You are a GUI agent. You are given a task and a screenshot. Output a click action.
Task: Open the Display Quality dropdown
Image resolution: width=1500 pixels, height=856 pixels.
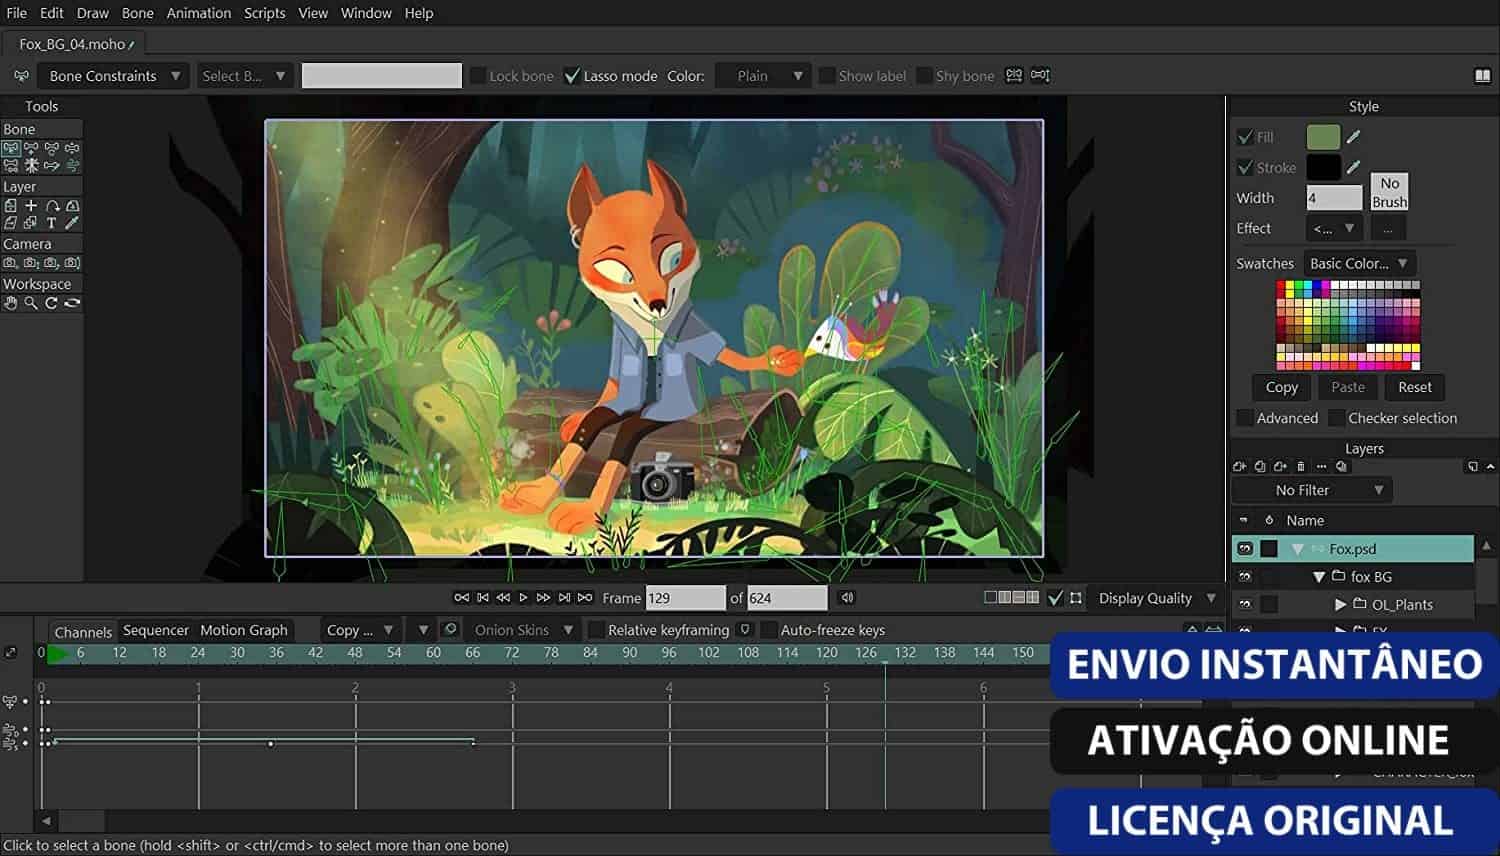point(1156,598)
